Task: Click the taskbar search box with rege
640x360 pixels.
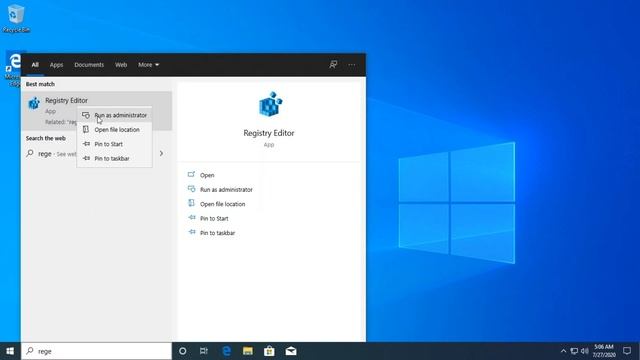Action: pos(97,351)
